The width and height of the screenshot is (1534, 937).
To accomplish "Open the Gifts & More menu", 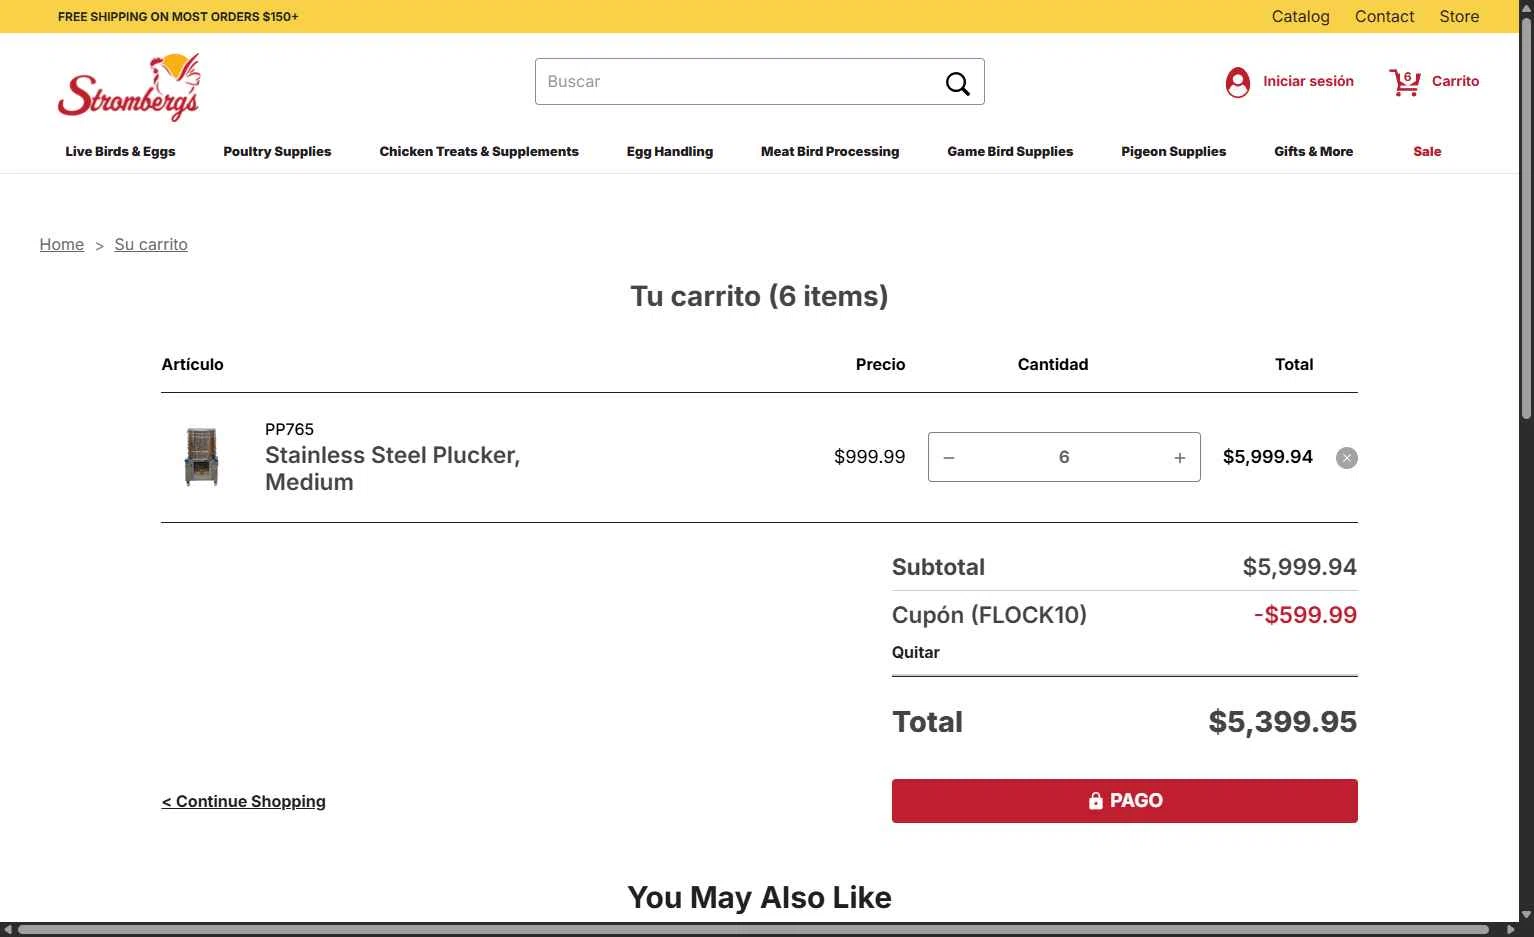I will [x=1314, y=152].
